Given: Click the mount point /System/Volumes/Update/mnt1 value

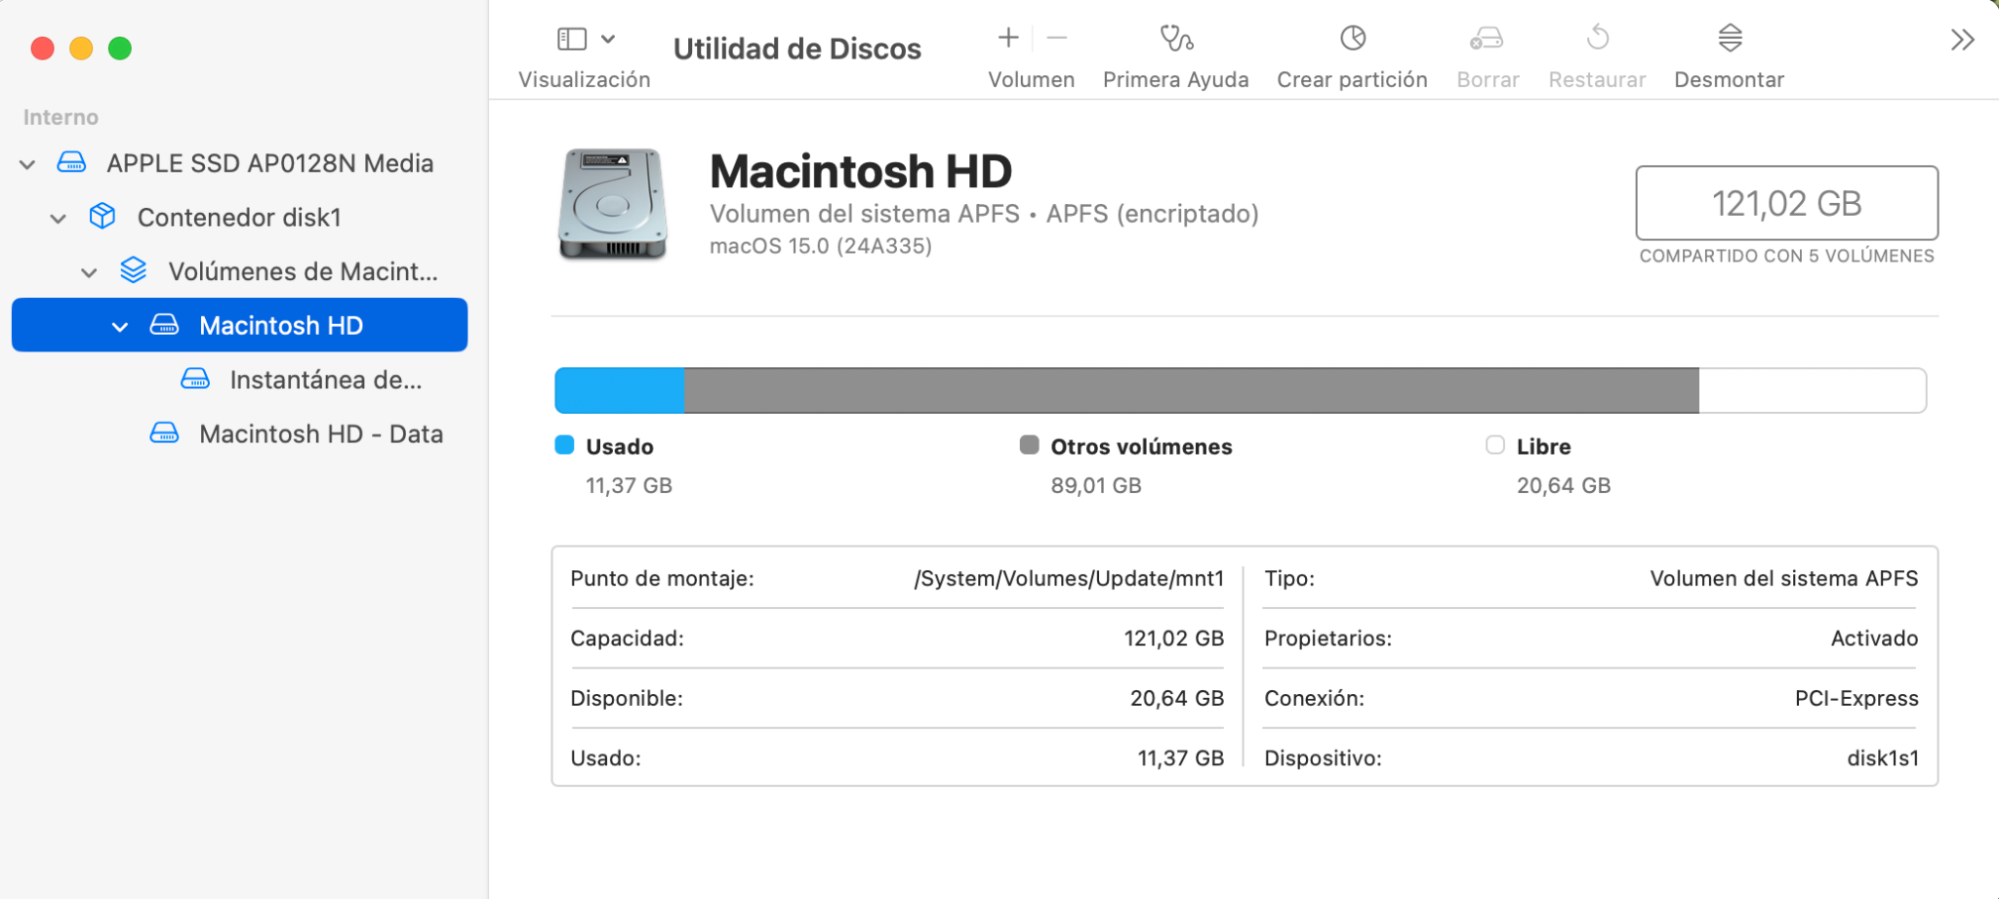Looking at the screenshot, I should click(1069, 578).
